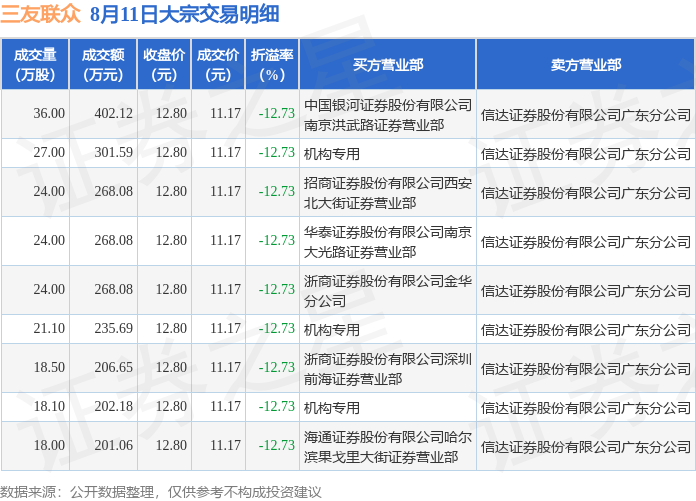This screenshot has height=501, width=696.
Task: Click the 三友联众 title text
Action: [41, 14]
